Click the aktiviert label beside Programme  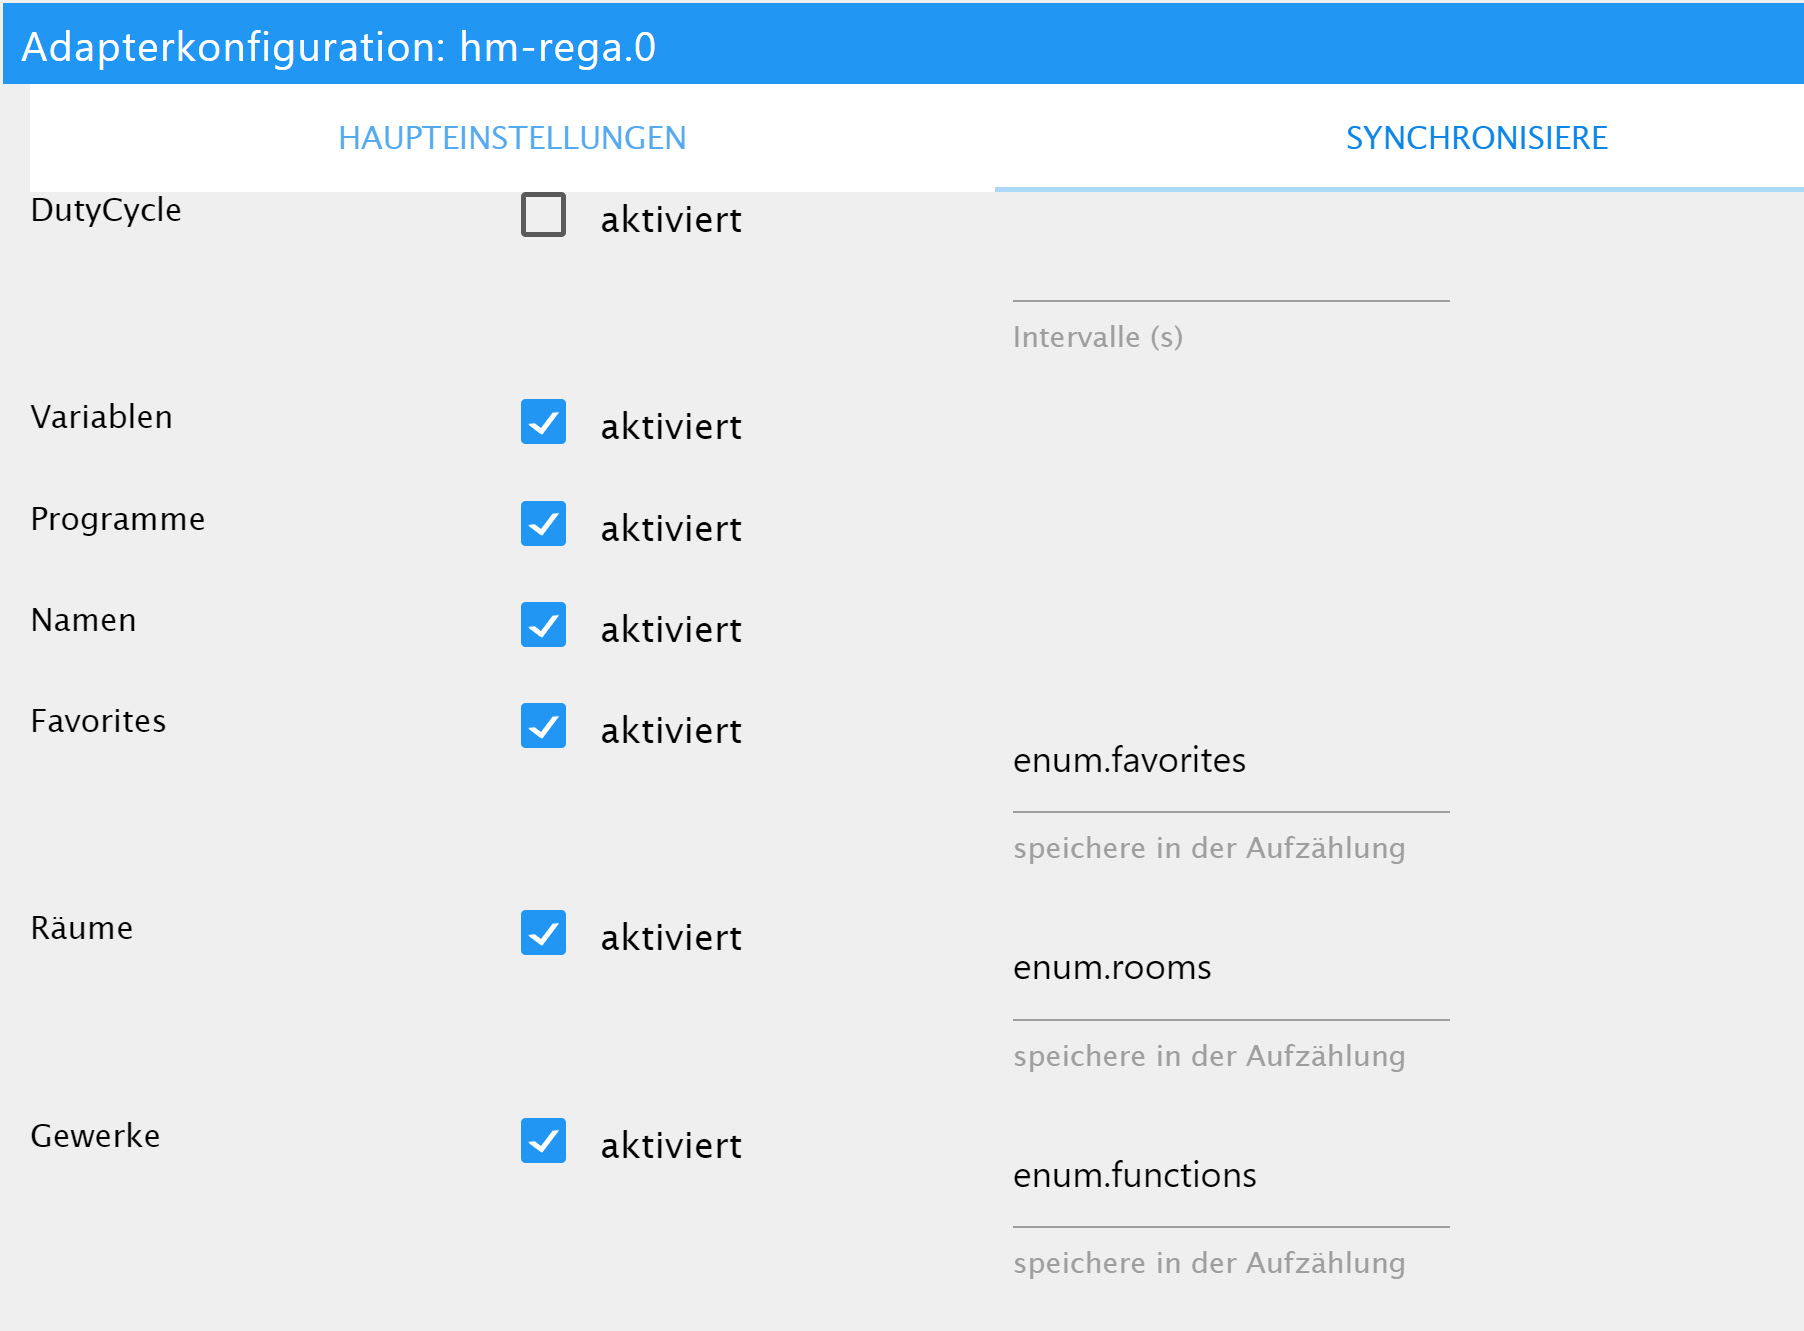[671, 529]
